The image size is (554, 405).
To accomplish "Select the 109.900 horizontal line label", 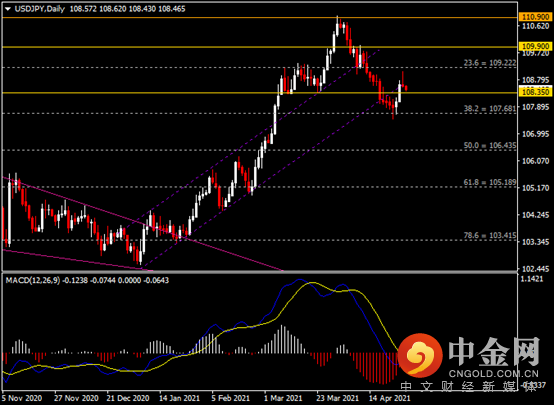I will pyautogui.click(x=535, y=46).
